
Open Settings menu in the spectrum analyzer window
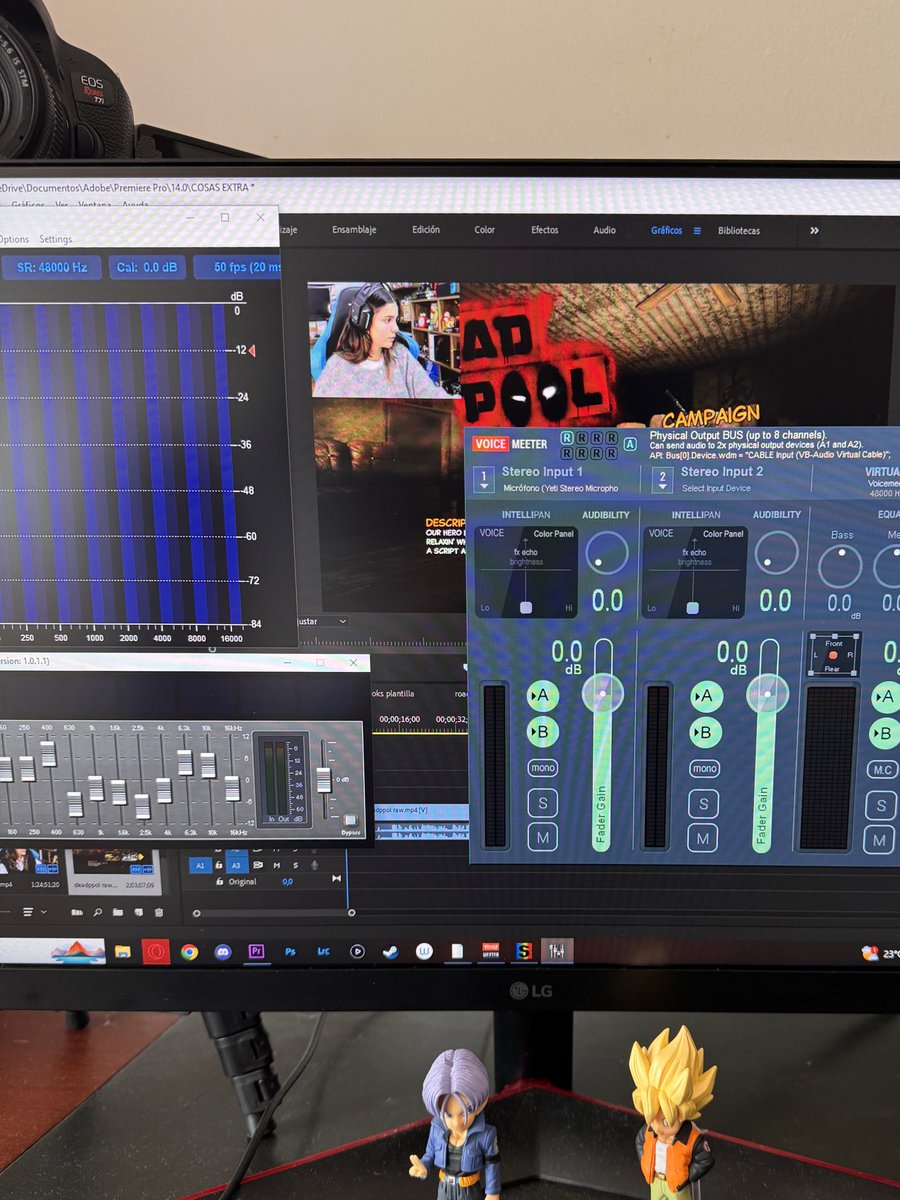(56, 240)
